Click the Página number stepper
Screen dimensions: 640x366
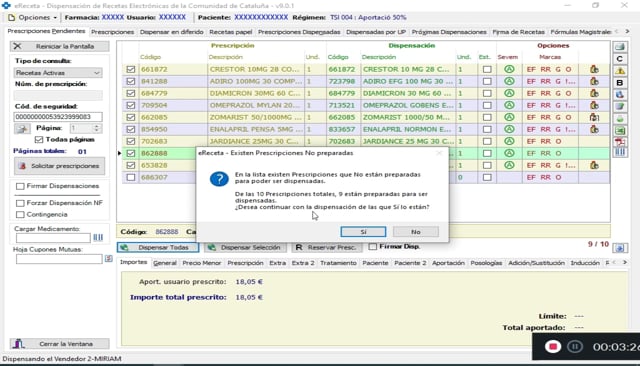tap(96, 129)
